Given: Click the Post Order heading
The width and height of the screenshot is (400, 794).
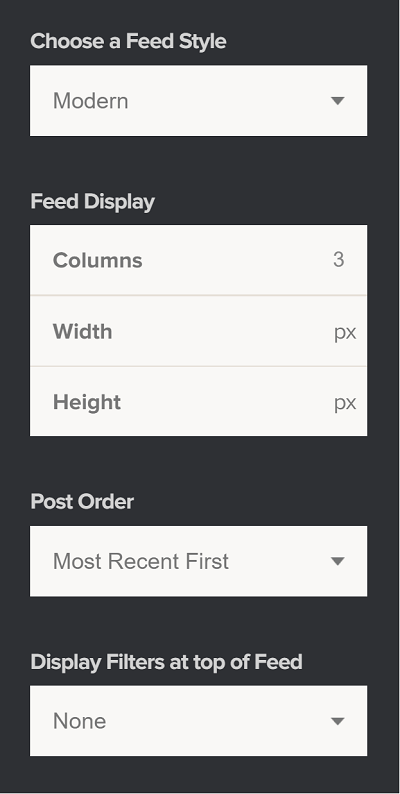Looking at the screenshot, I should click(82, 502).
